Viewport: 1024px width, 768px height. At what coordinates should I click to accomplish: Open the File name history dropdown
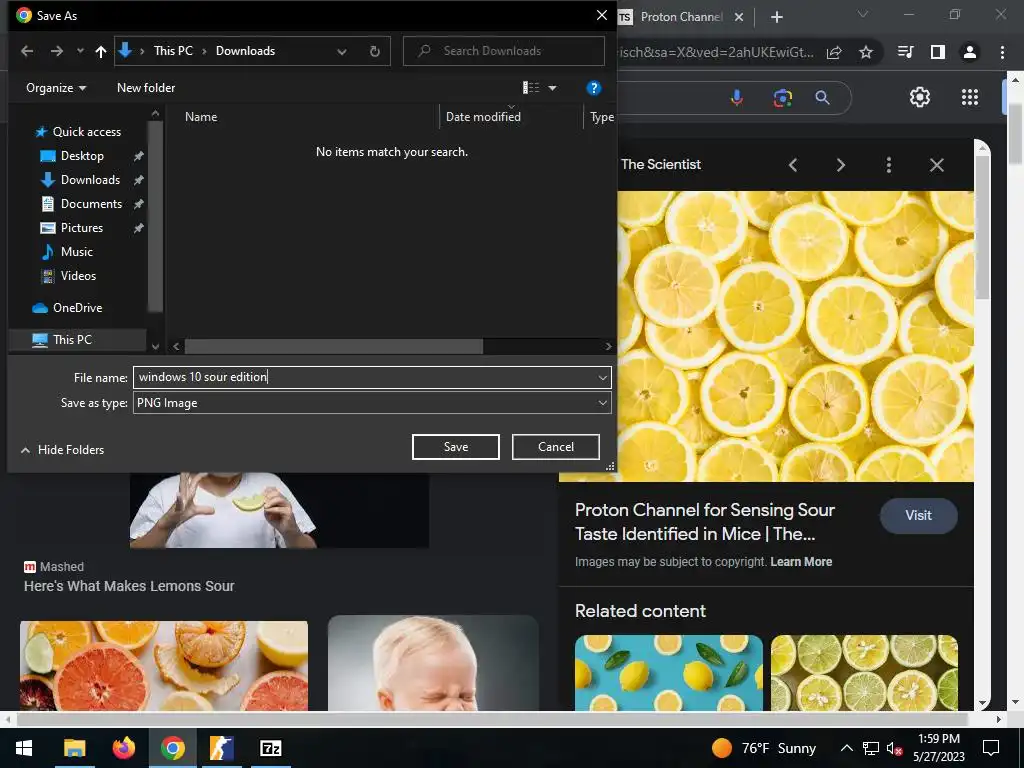point(603,378)
